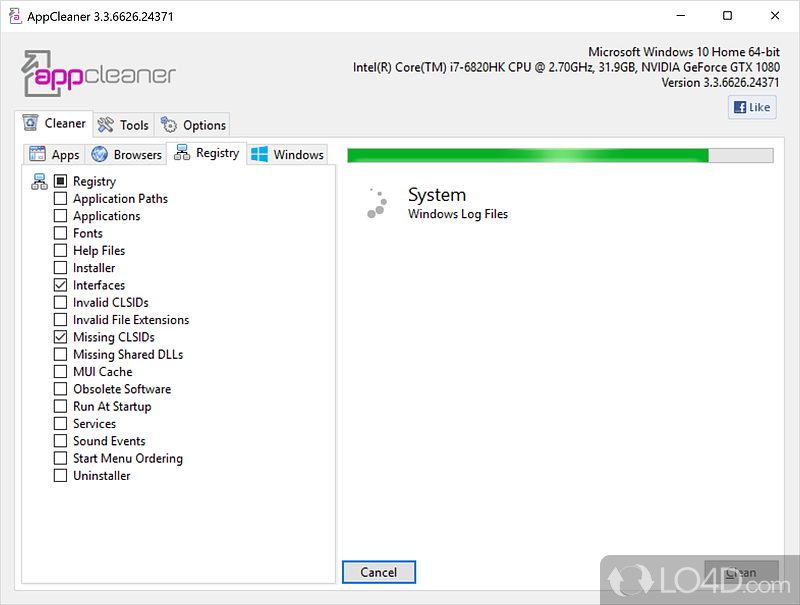The image size is (800, 605).
Task: Click the Windows subtab logo icon
Action: click(x=259, y=154)
